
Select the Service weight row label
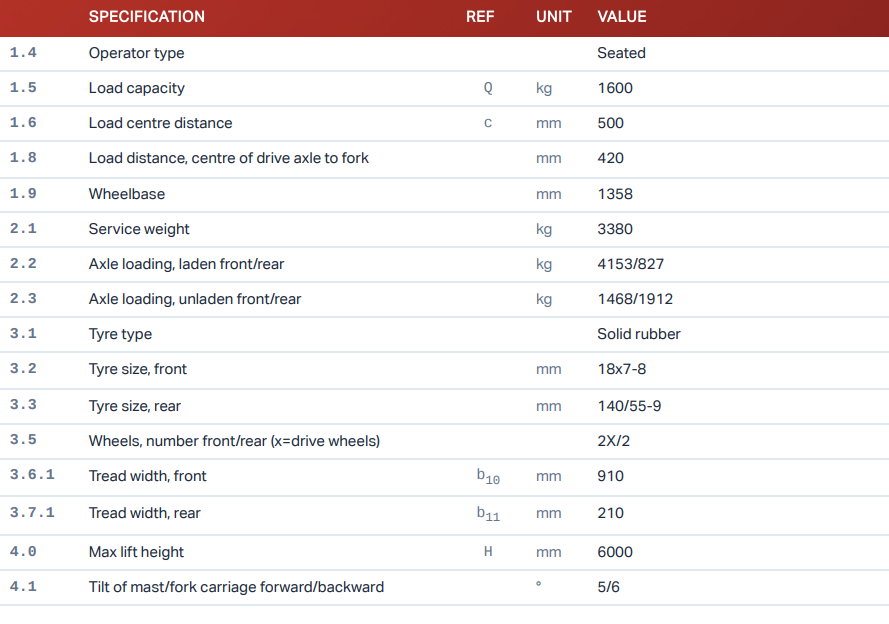[139, 229]
